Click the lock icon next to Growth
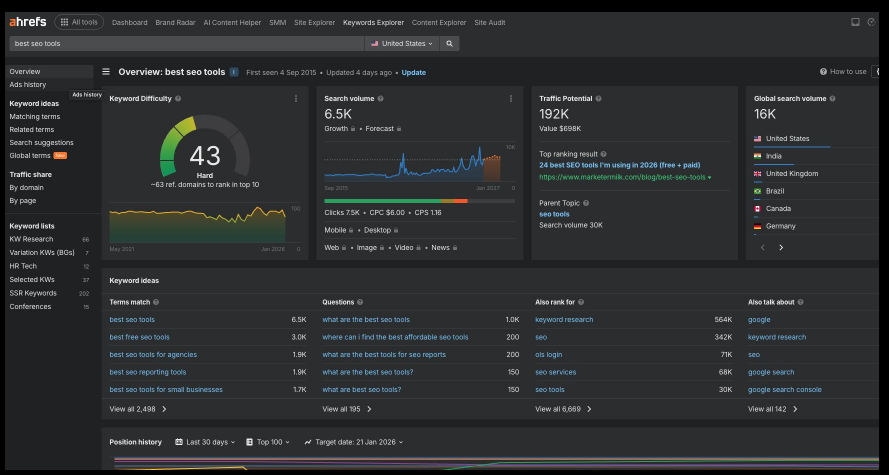Image resolution: width=889 pixels, height=475 pixels. tap(353, 129)
